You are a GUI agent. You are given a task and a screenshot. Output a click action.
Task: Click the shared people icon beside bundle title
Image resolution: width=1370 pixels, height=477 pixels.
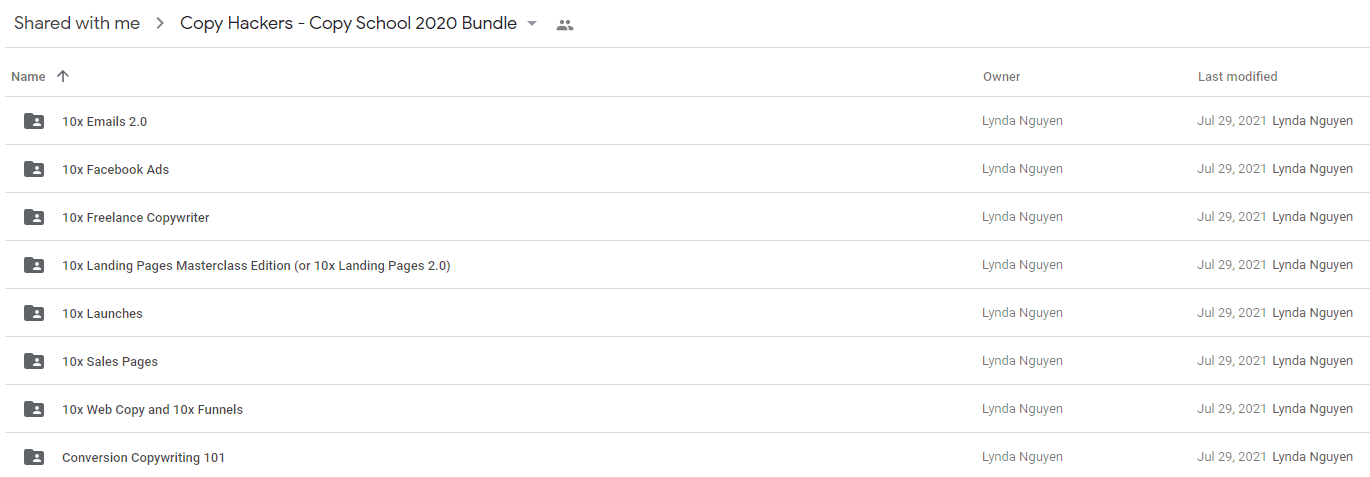(x=565, y=25)
